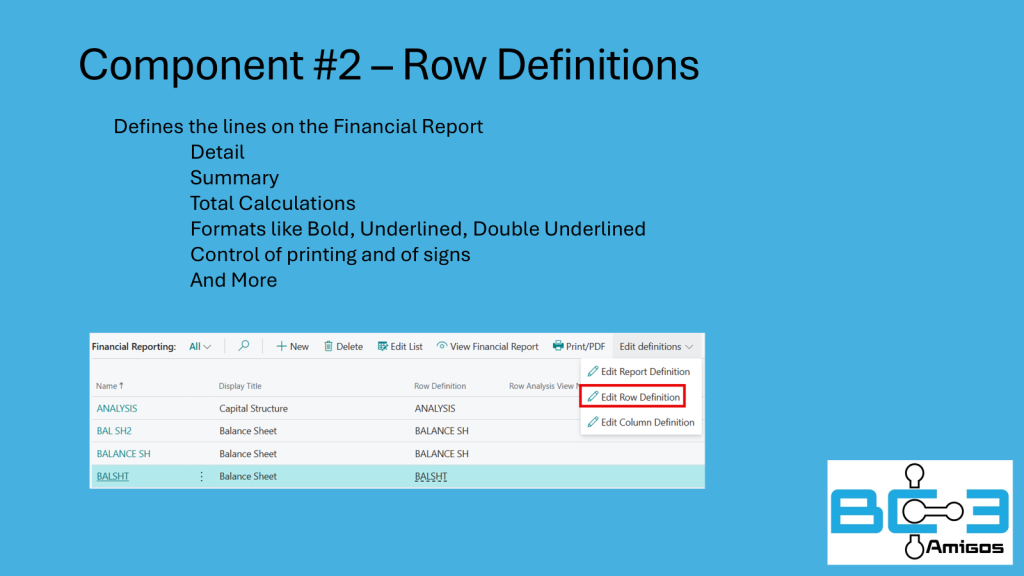Click the View Financial Report eye icon
1024x576 pixels.
point(442,346)
